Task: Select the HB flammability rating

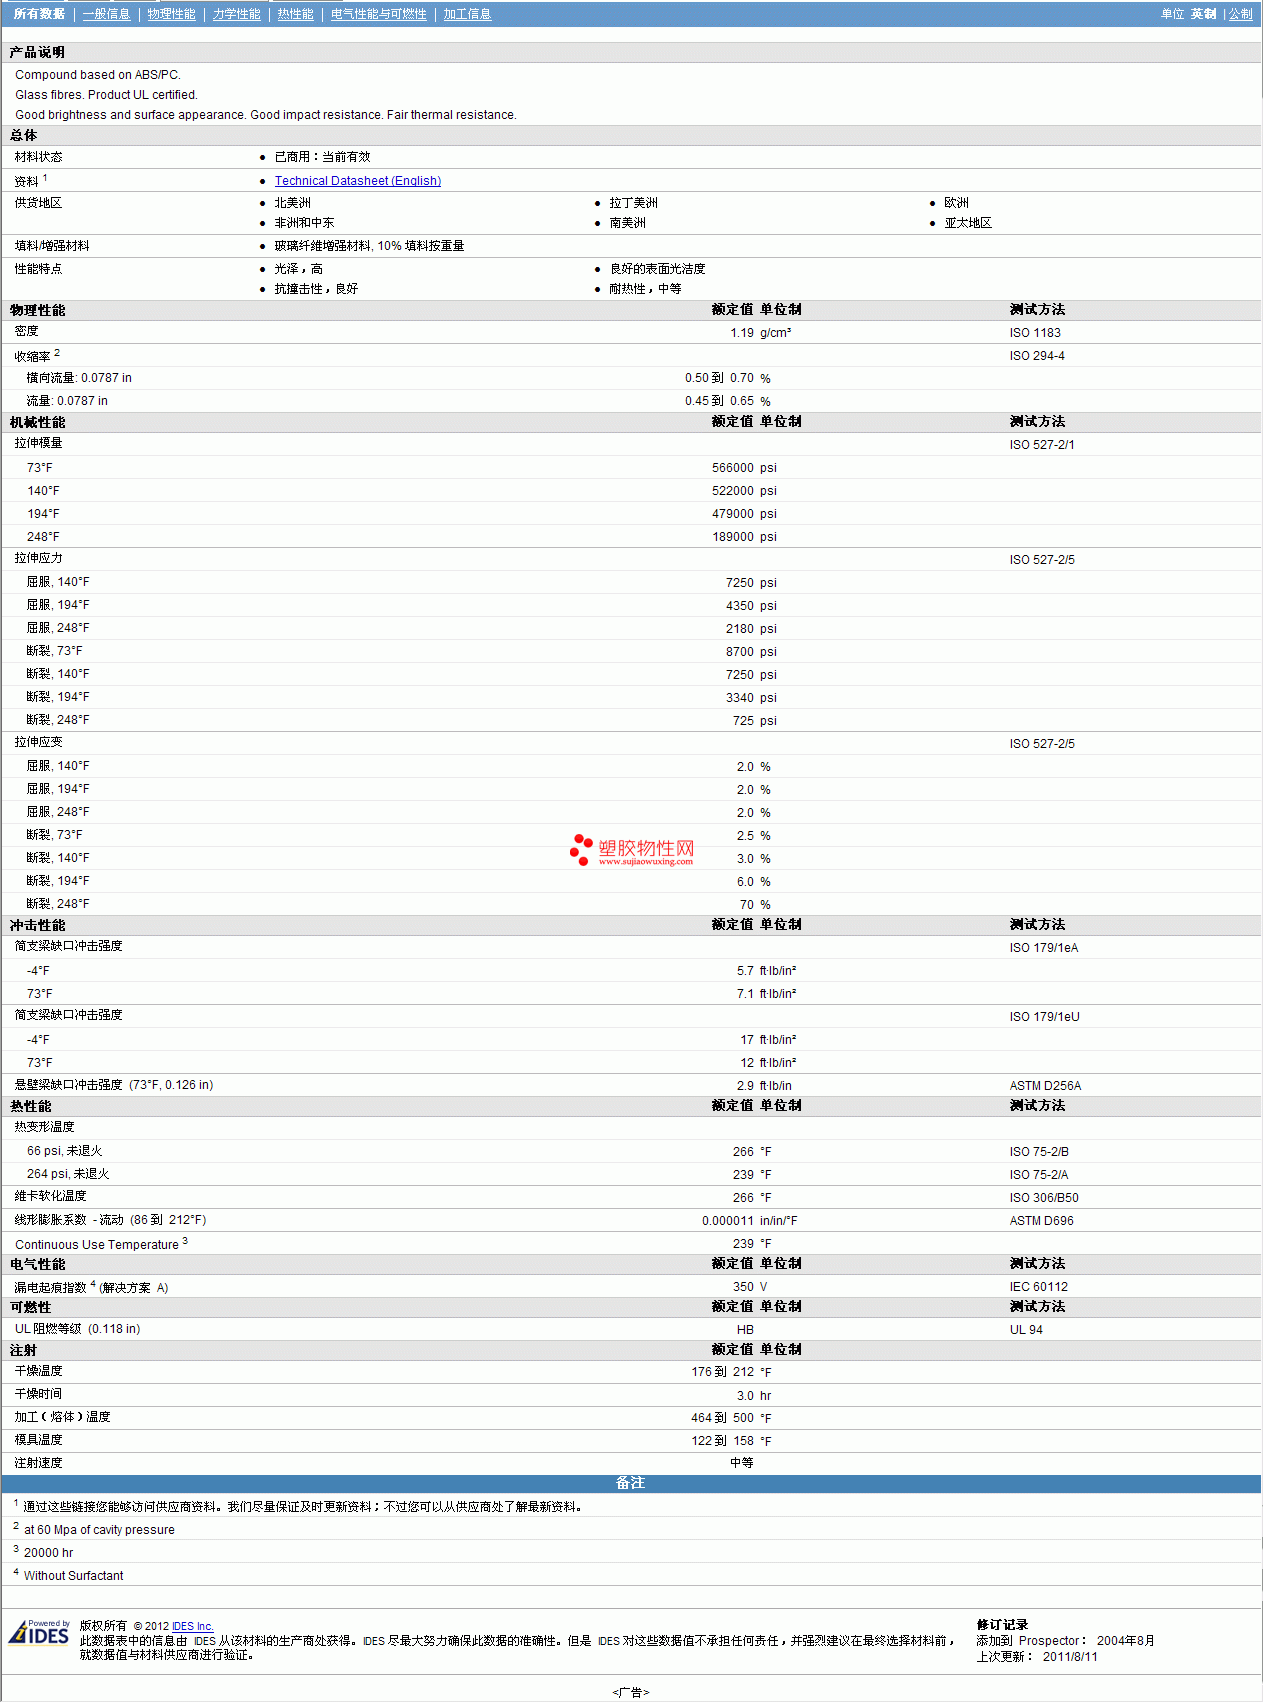Action: pyautogui.click(x=745, y=1330)
